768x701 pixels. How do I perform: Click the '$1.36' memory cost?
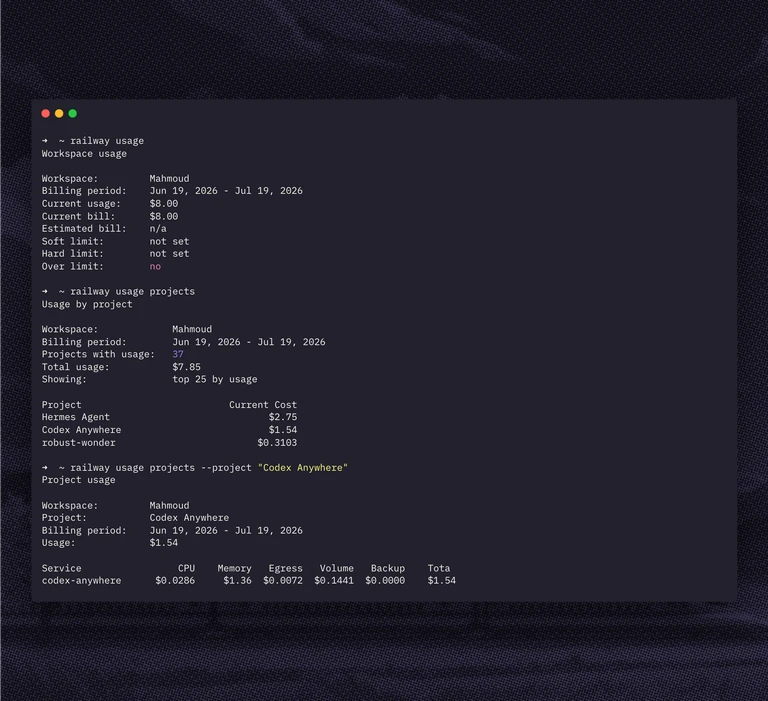237,580
